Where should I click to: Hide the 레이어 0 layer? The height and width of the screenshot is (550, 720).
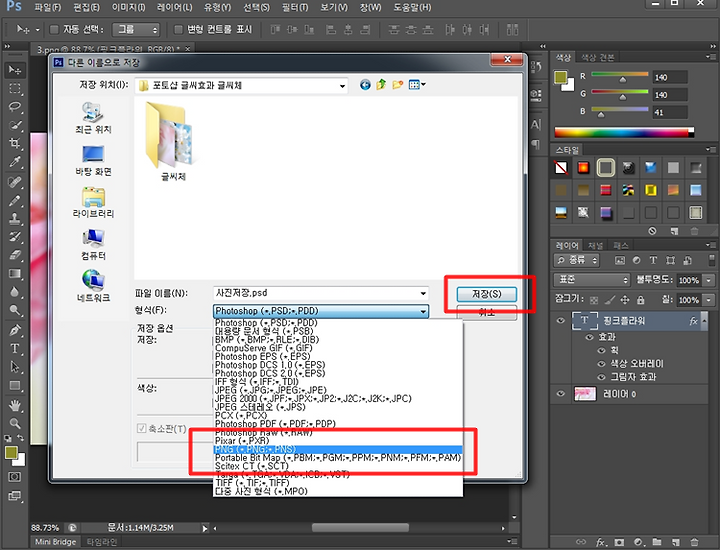click(x=561, y=394)
